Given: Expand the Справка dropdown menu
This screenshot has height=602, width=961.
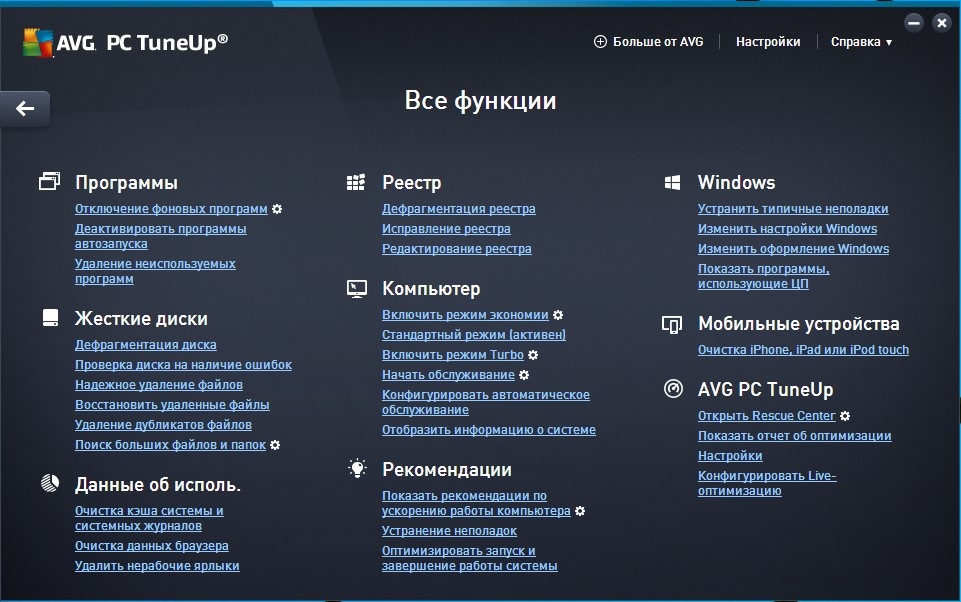Looking at the screenshot, I should pyautogui.click(x=861, y=42).
